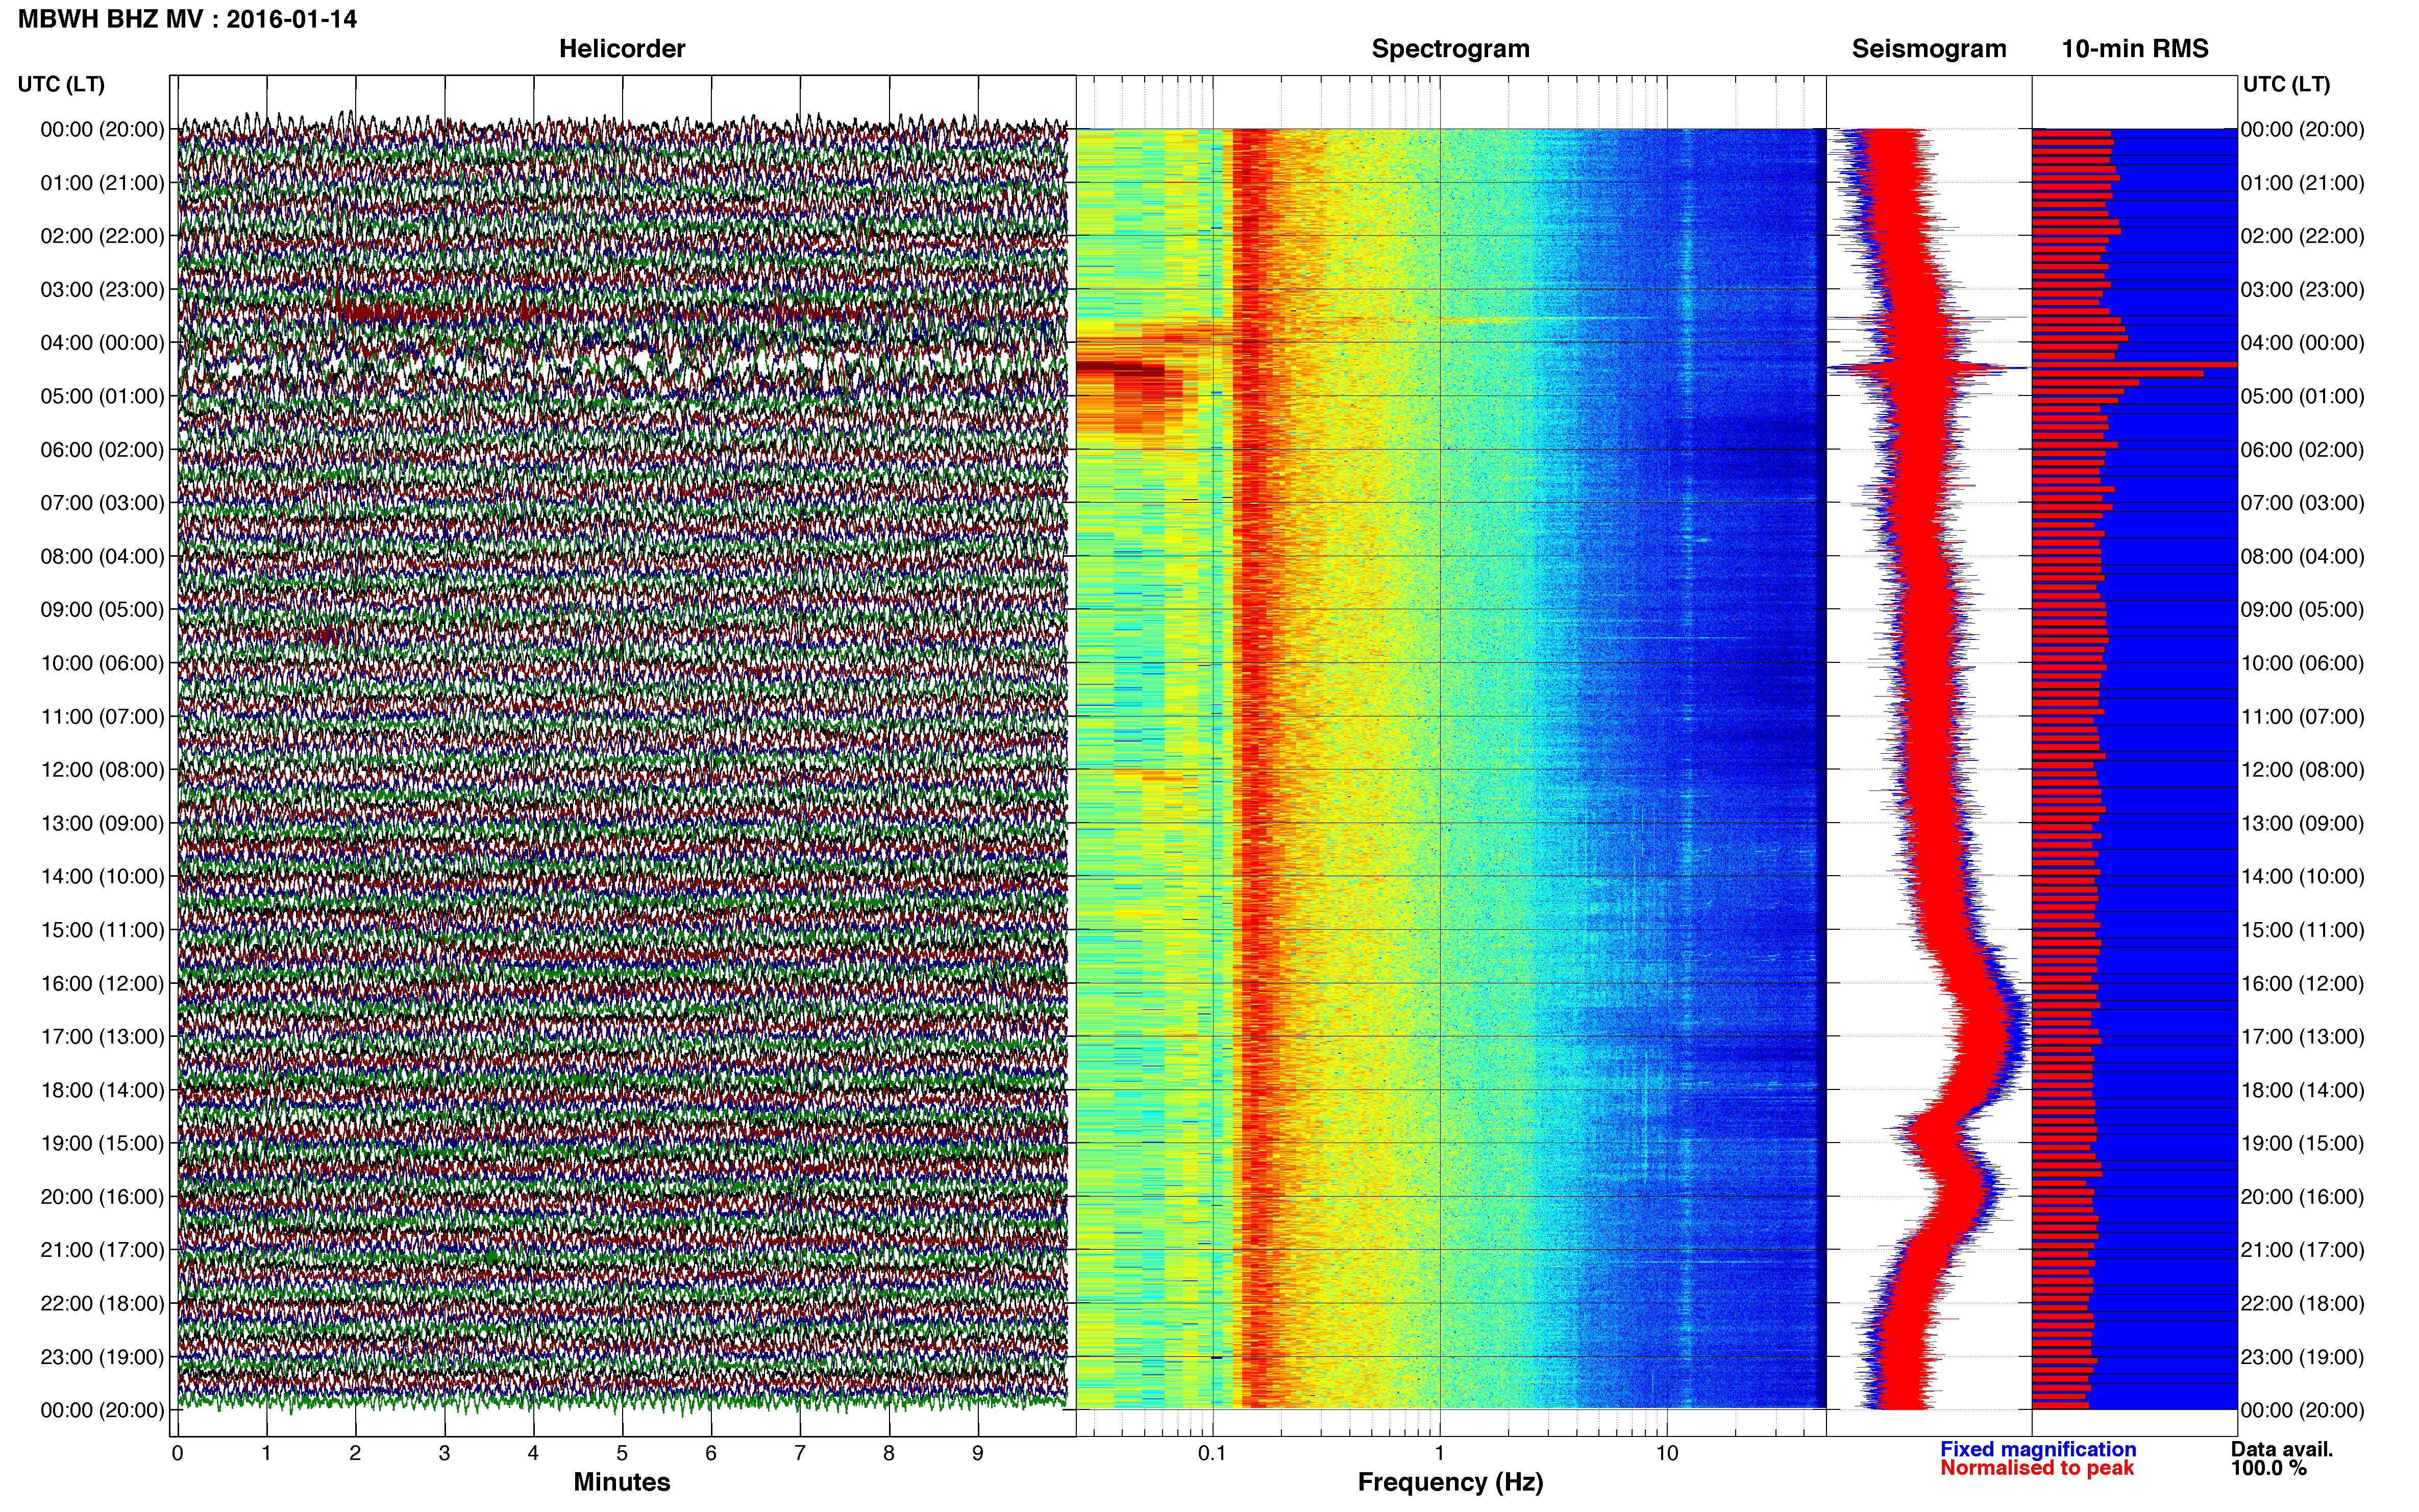The image size is (2419, 1512).
Task: Click the '0.1' tick on the Frequency axis
Action: point(1212,1454)
